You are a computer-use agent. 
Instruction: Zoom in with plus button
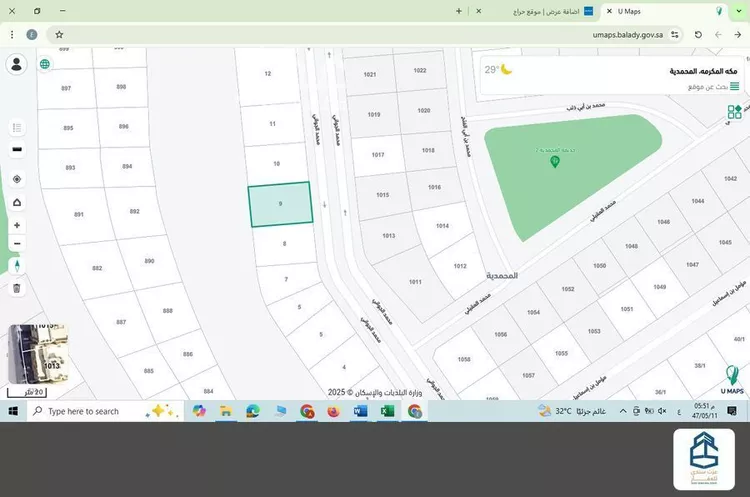[x=17, y=225]
